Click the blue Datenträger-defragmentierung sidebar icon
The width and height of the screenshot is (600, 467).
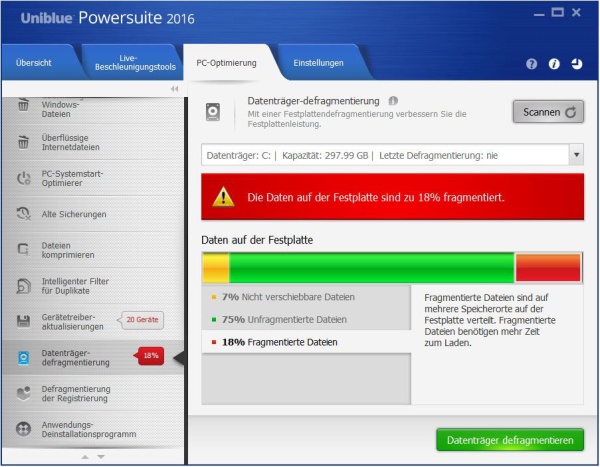23,358
